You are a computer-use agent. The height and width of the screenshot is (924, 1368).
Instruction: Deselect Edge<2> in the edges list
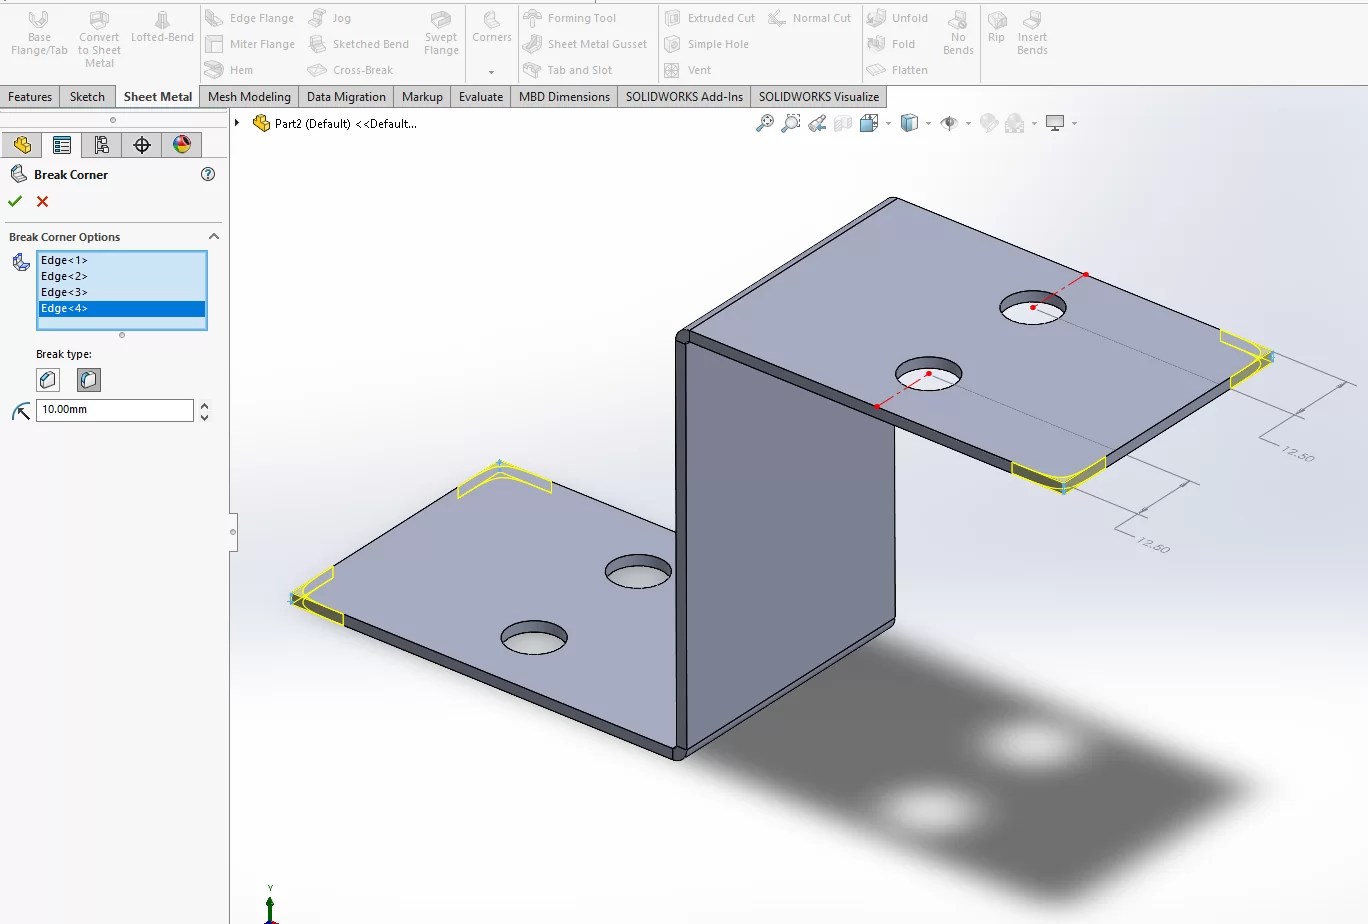(64, 275)
